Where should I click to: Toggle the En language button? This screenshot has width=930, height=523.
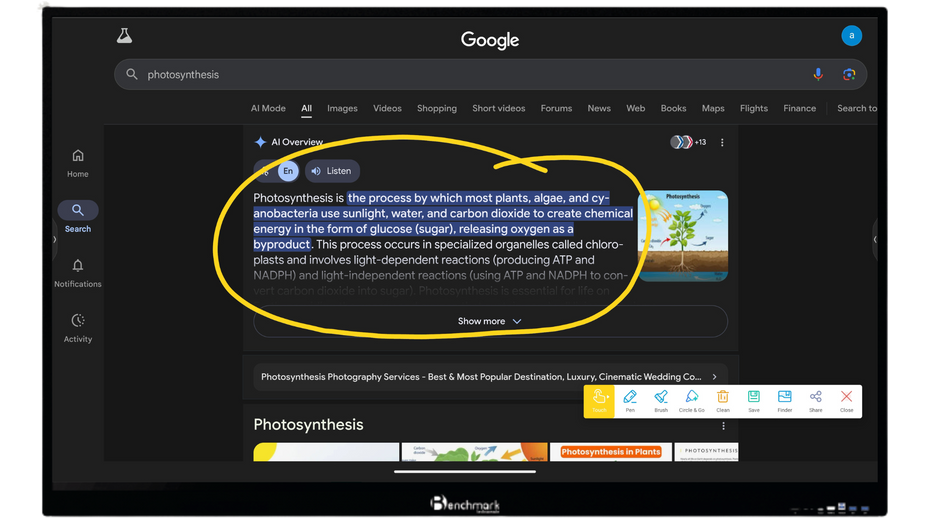[x=288, y=171]
